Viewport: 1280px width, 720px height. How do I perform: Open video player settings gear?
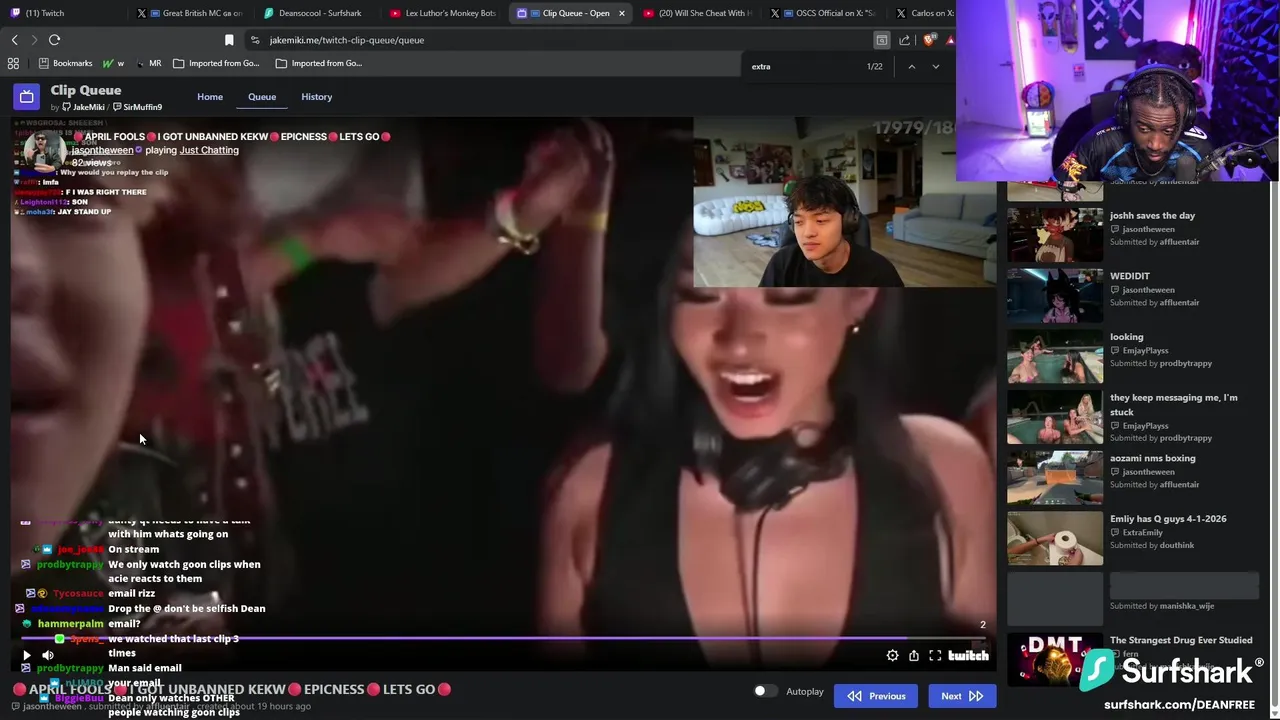[892, 655]
